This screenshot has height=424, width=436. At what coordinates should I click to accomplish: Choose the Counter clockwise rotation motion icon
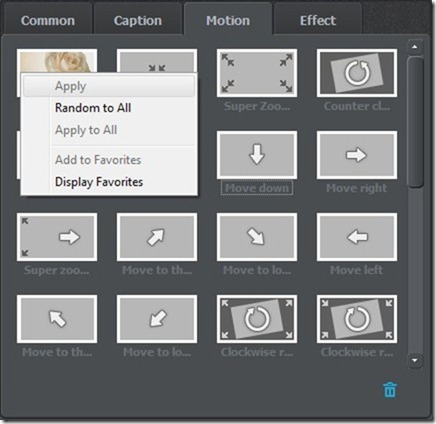(x=357, y=73)
